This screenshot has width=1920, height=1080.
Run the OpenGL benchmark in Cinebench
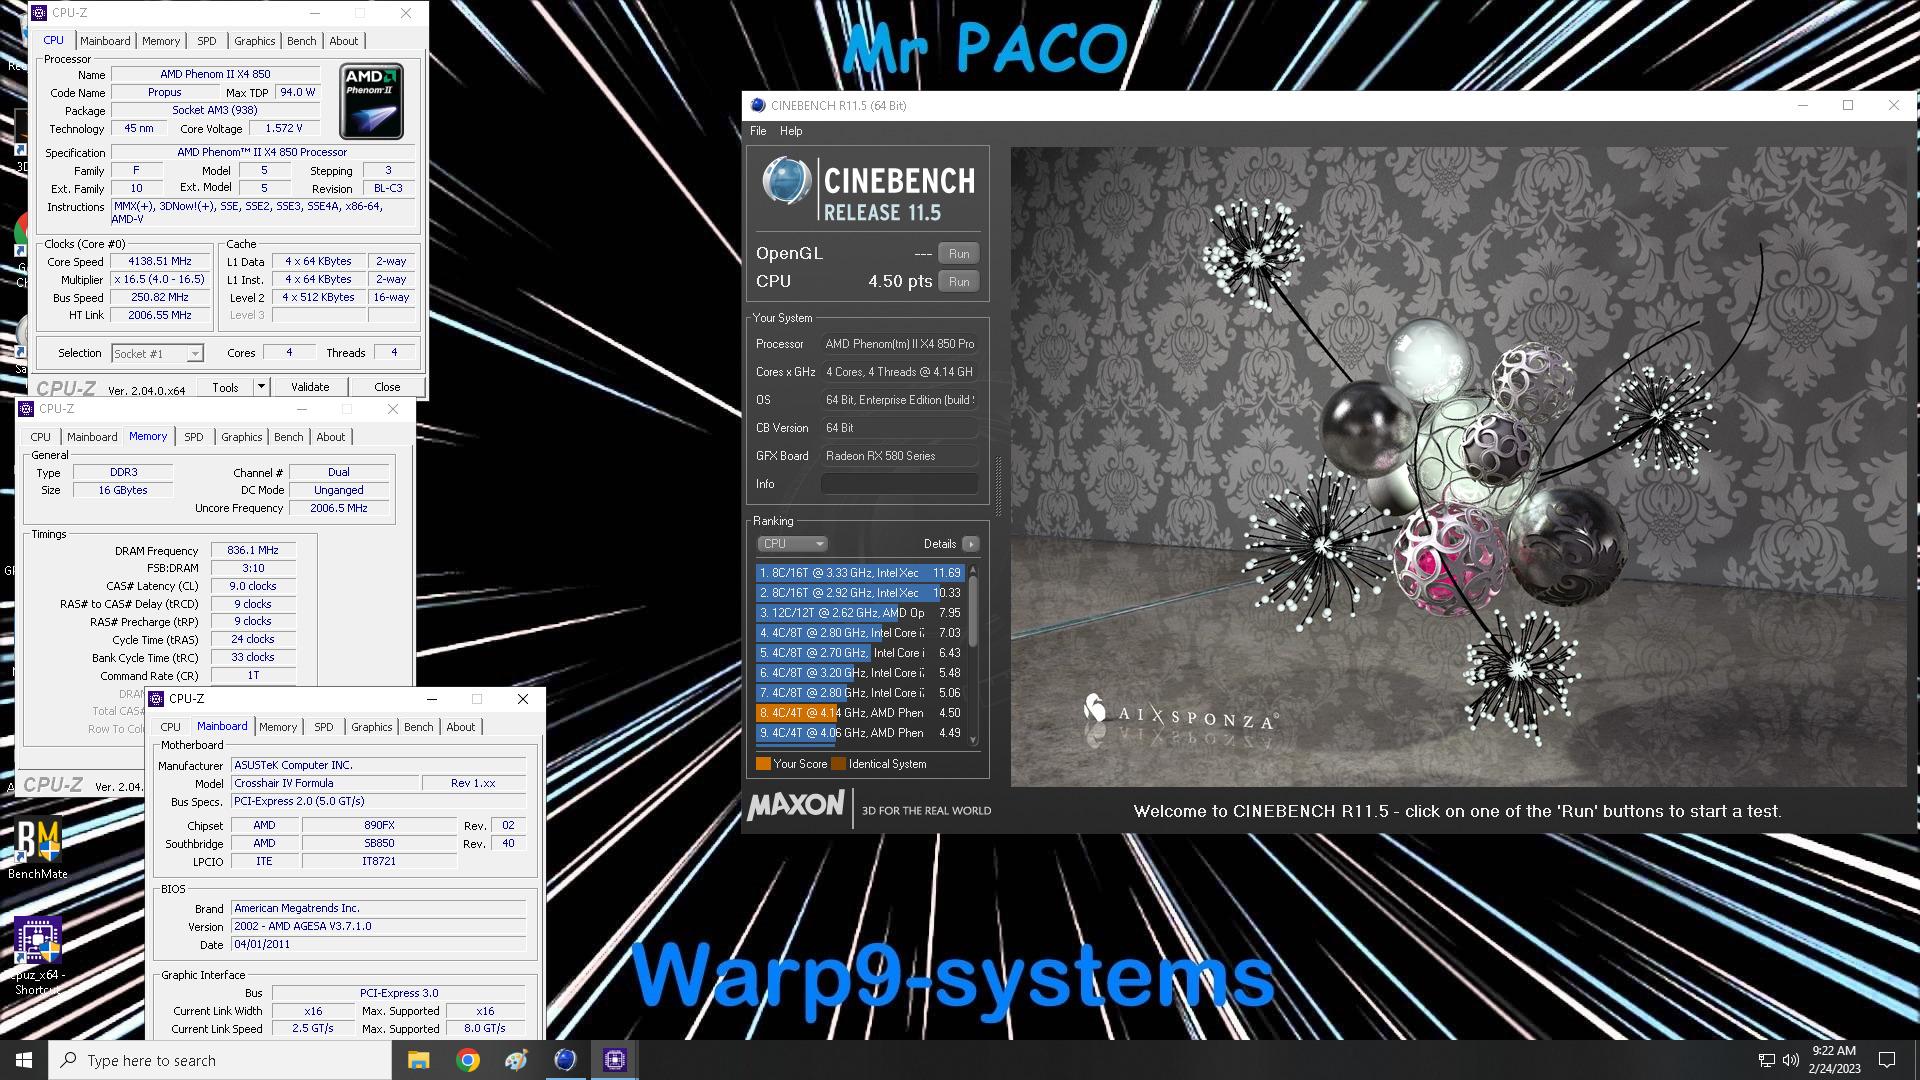click(959, 254)
